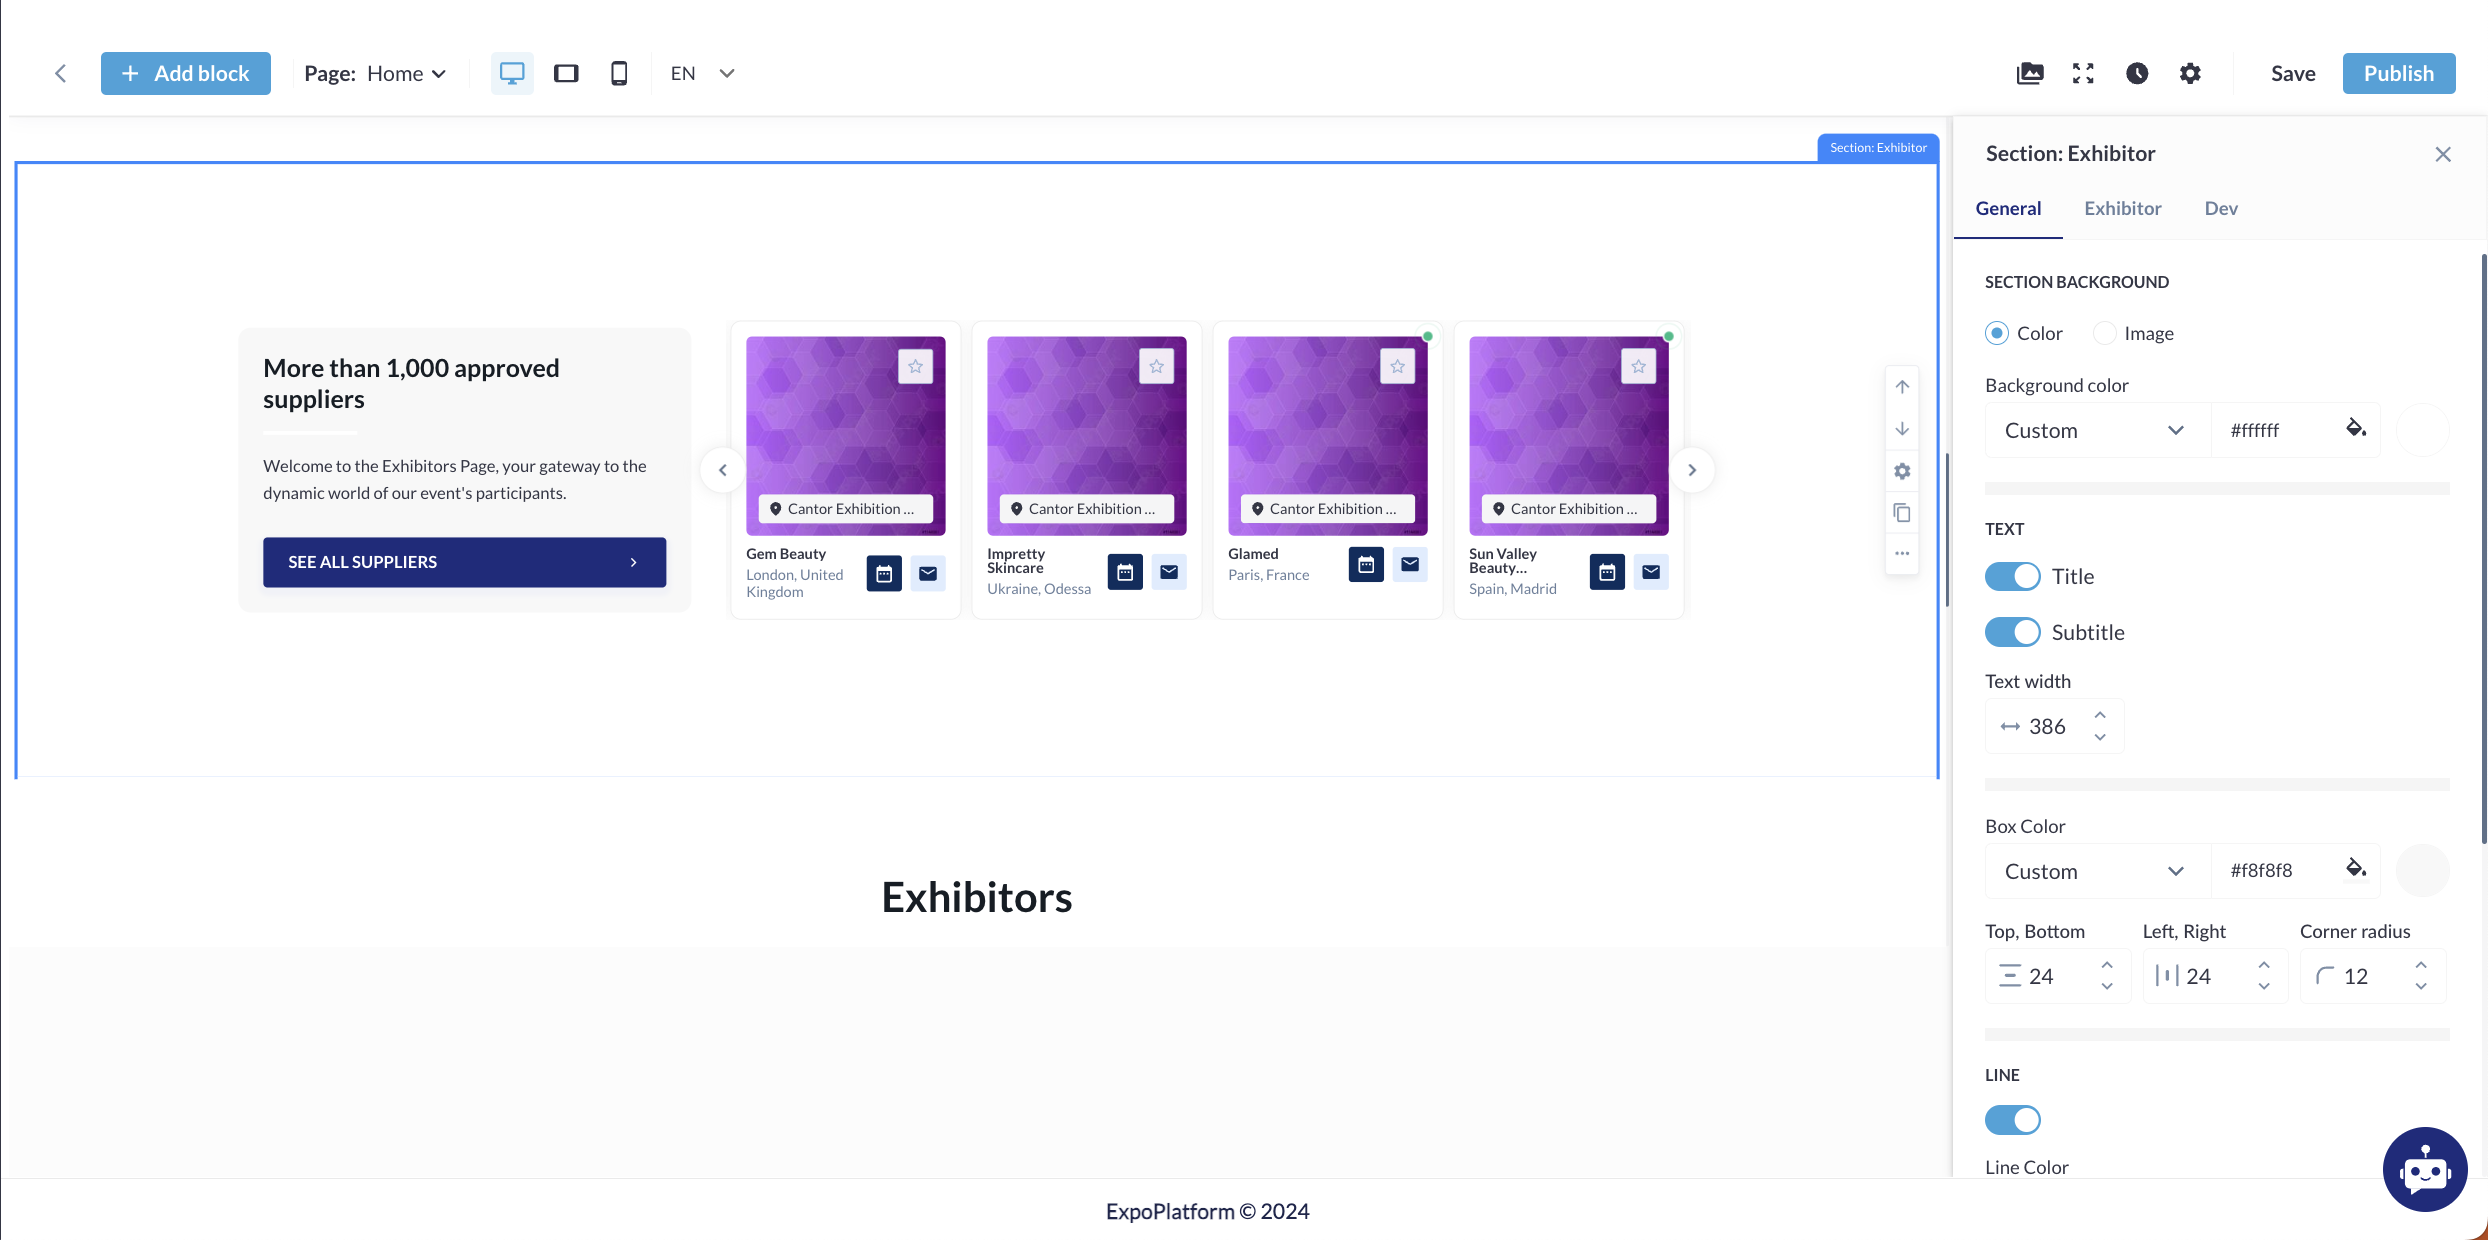Toggle the Title switch

pyautogui.click(x=2012, y=576)
